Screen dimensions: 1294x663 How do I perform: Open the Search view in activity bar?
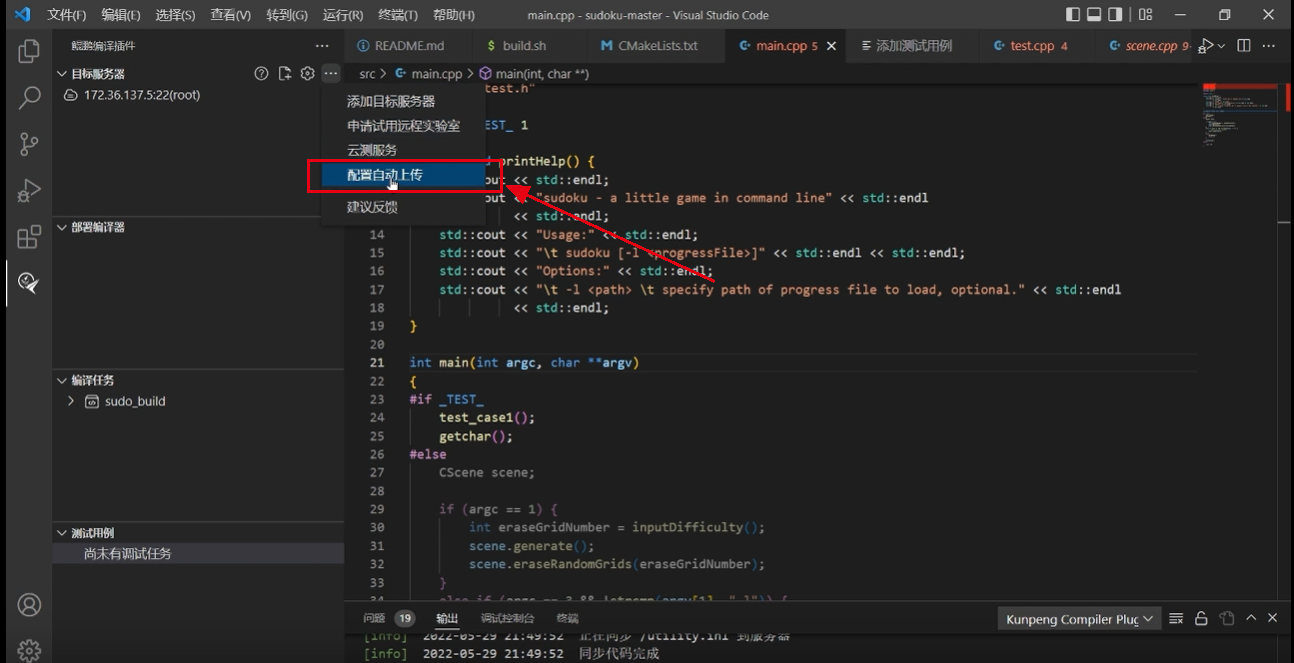29,97
